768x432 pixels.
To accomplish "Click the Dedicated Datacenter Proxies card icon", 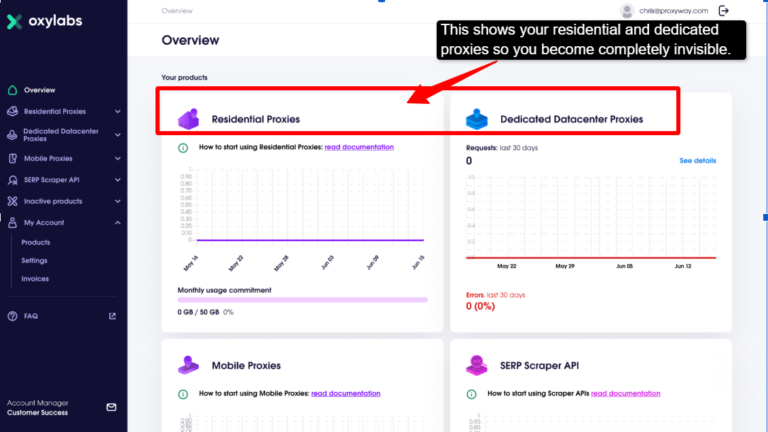I will coord(477,119).
